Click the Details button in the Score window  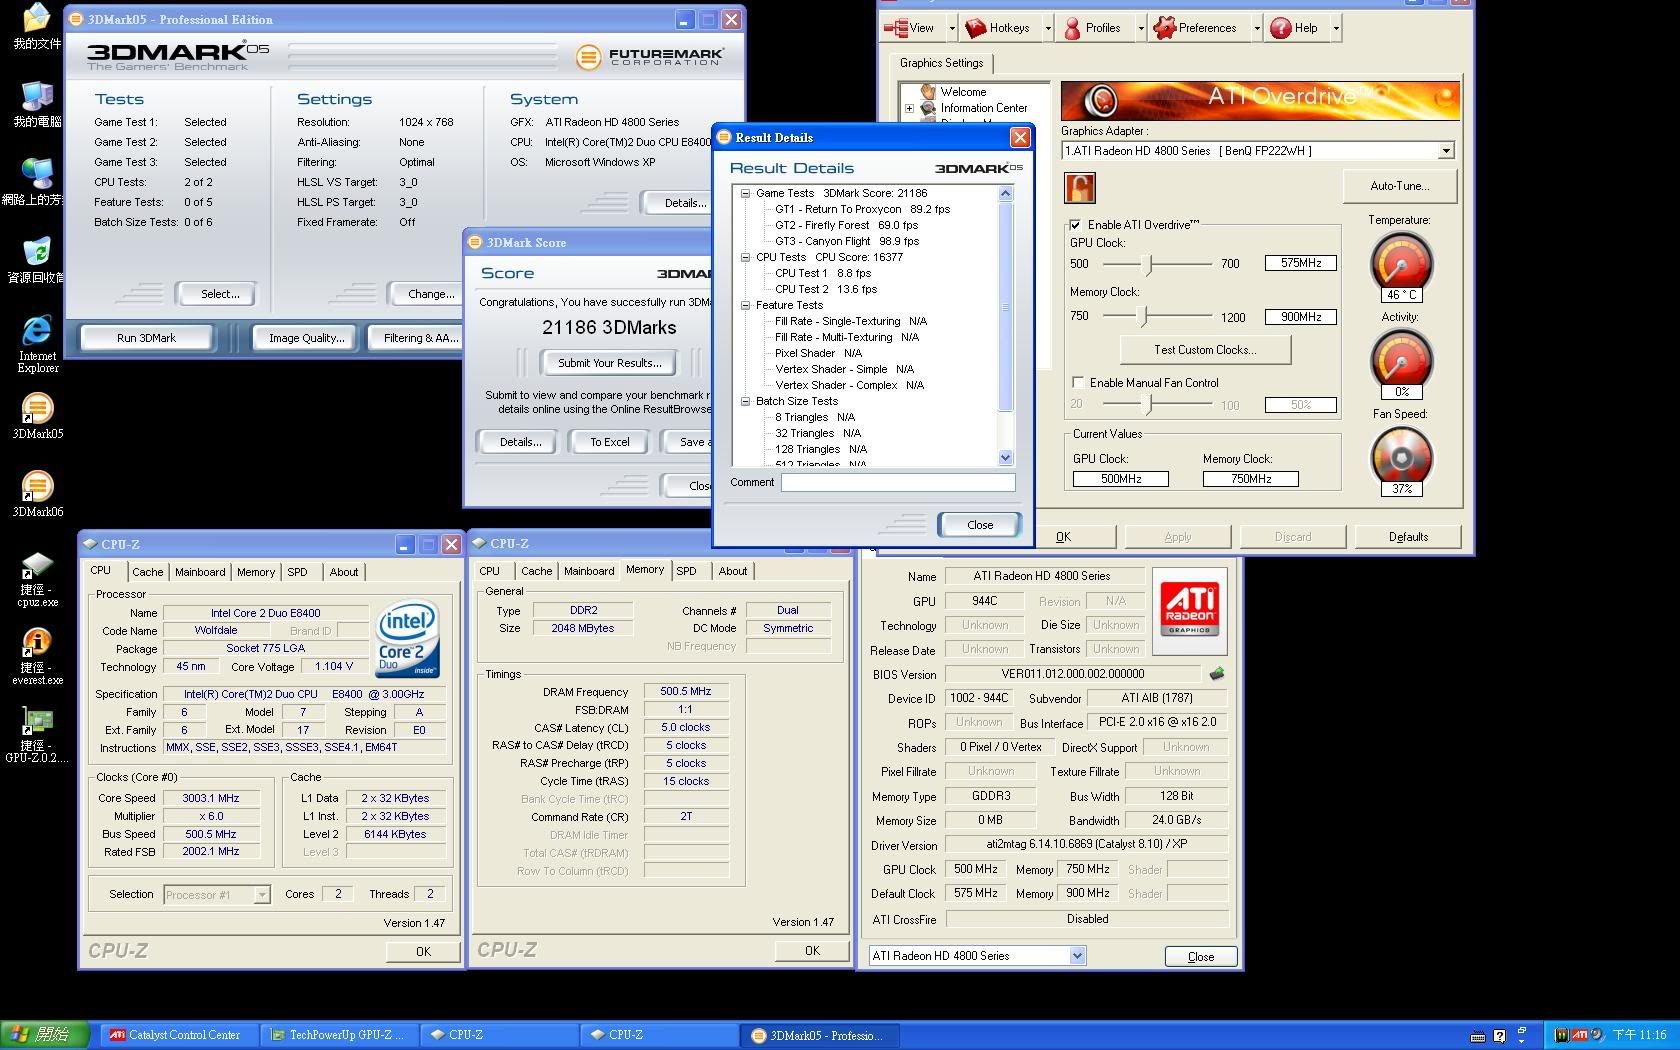pyautogui.click(x=520, y=442)
